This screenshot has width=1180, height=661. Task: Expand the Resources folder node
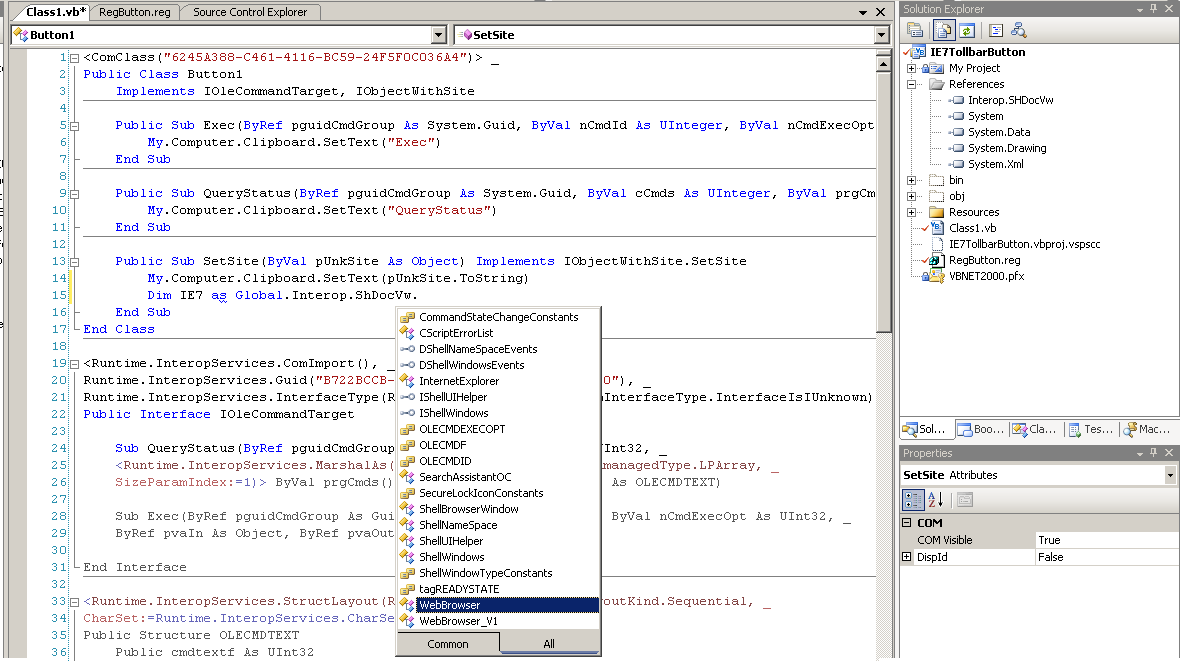[911, 212]
